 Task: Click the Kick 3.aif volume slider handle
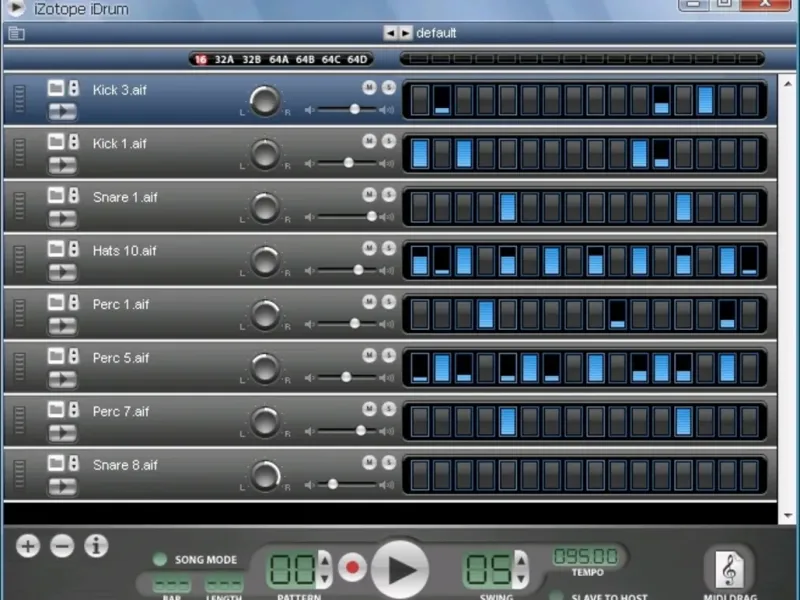pyautogui.click(x=355, y=109)
